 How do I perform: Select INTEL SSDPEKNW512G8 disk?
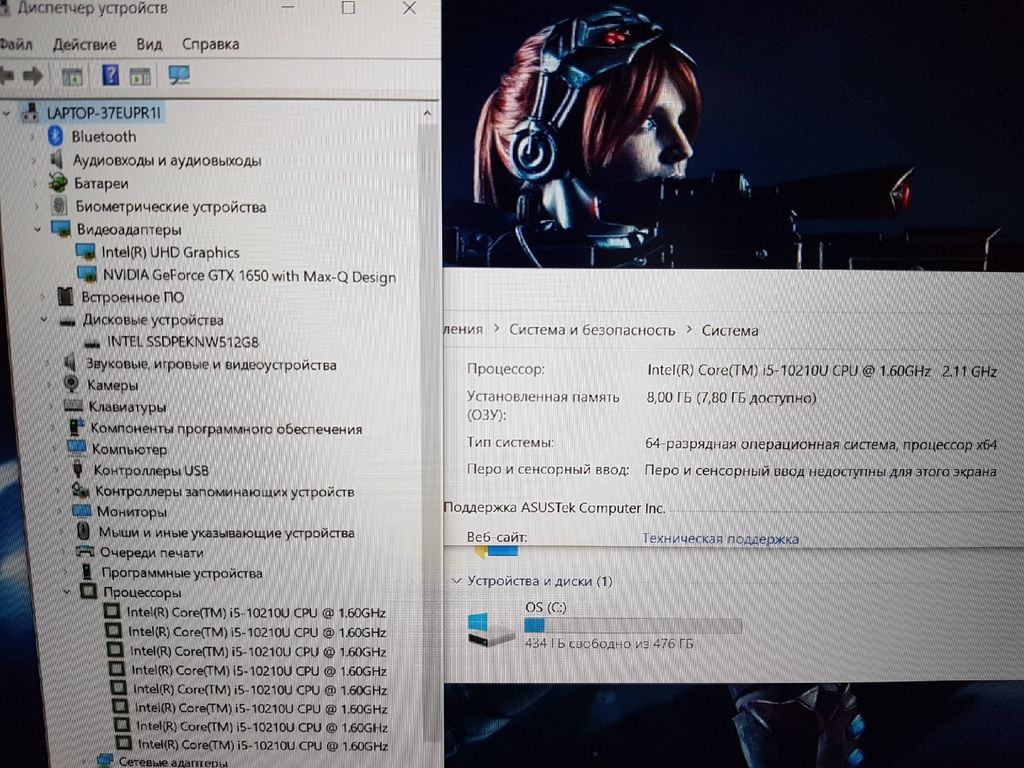pyautogui.click(x=183, y=342)
